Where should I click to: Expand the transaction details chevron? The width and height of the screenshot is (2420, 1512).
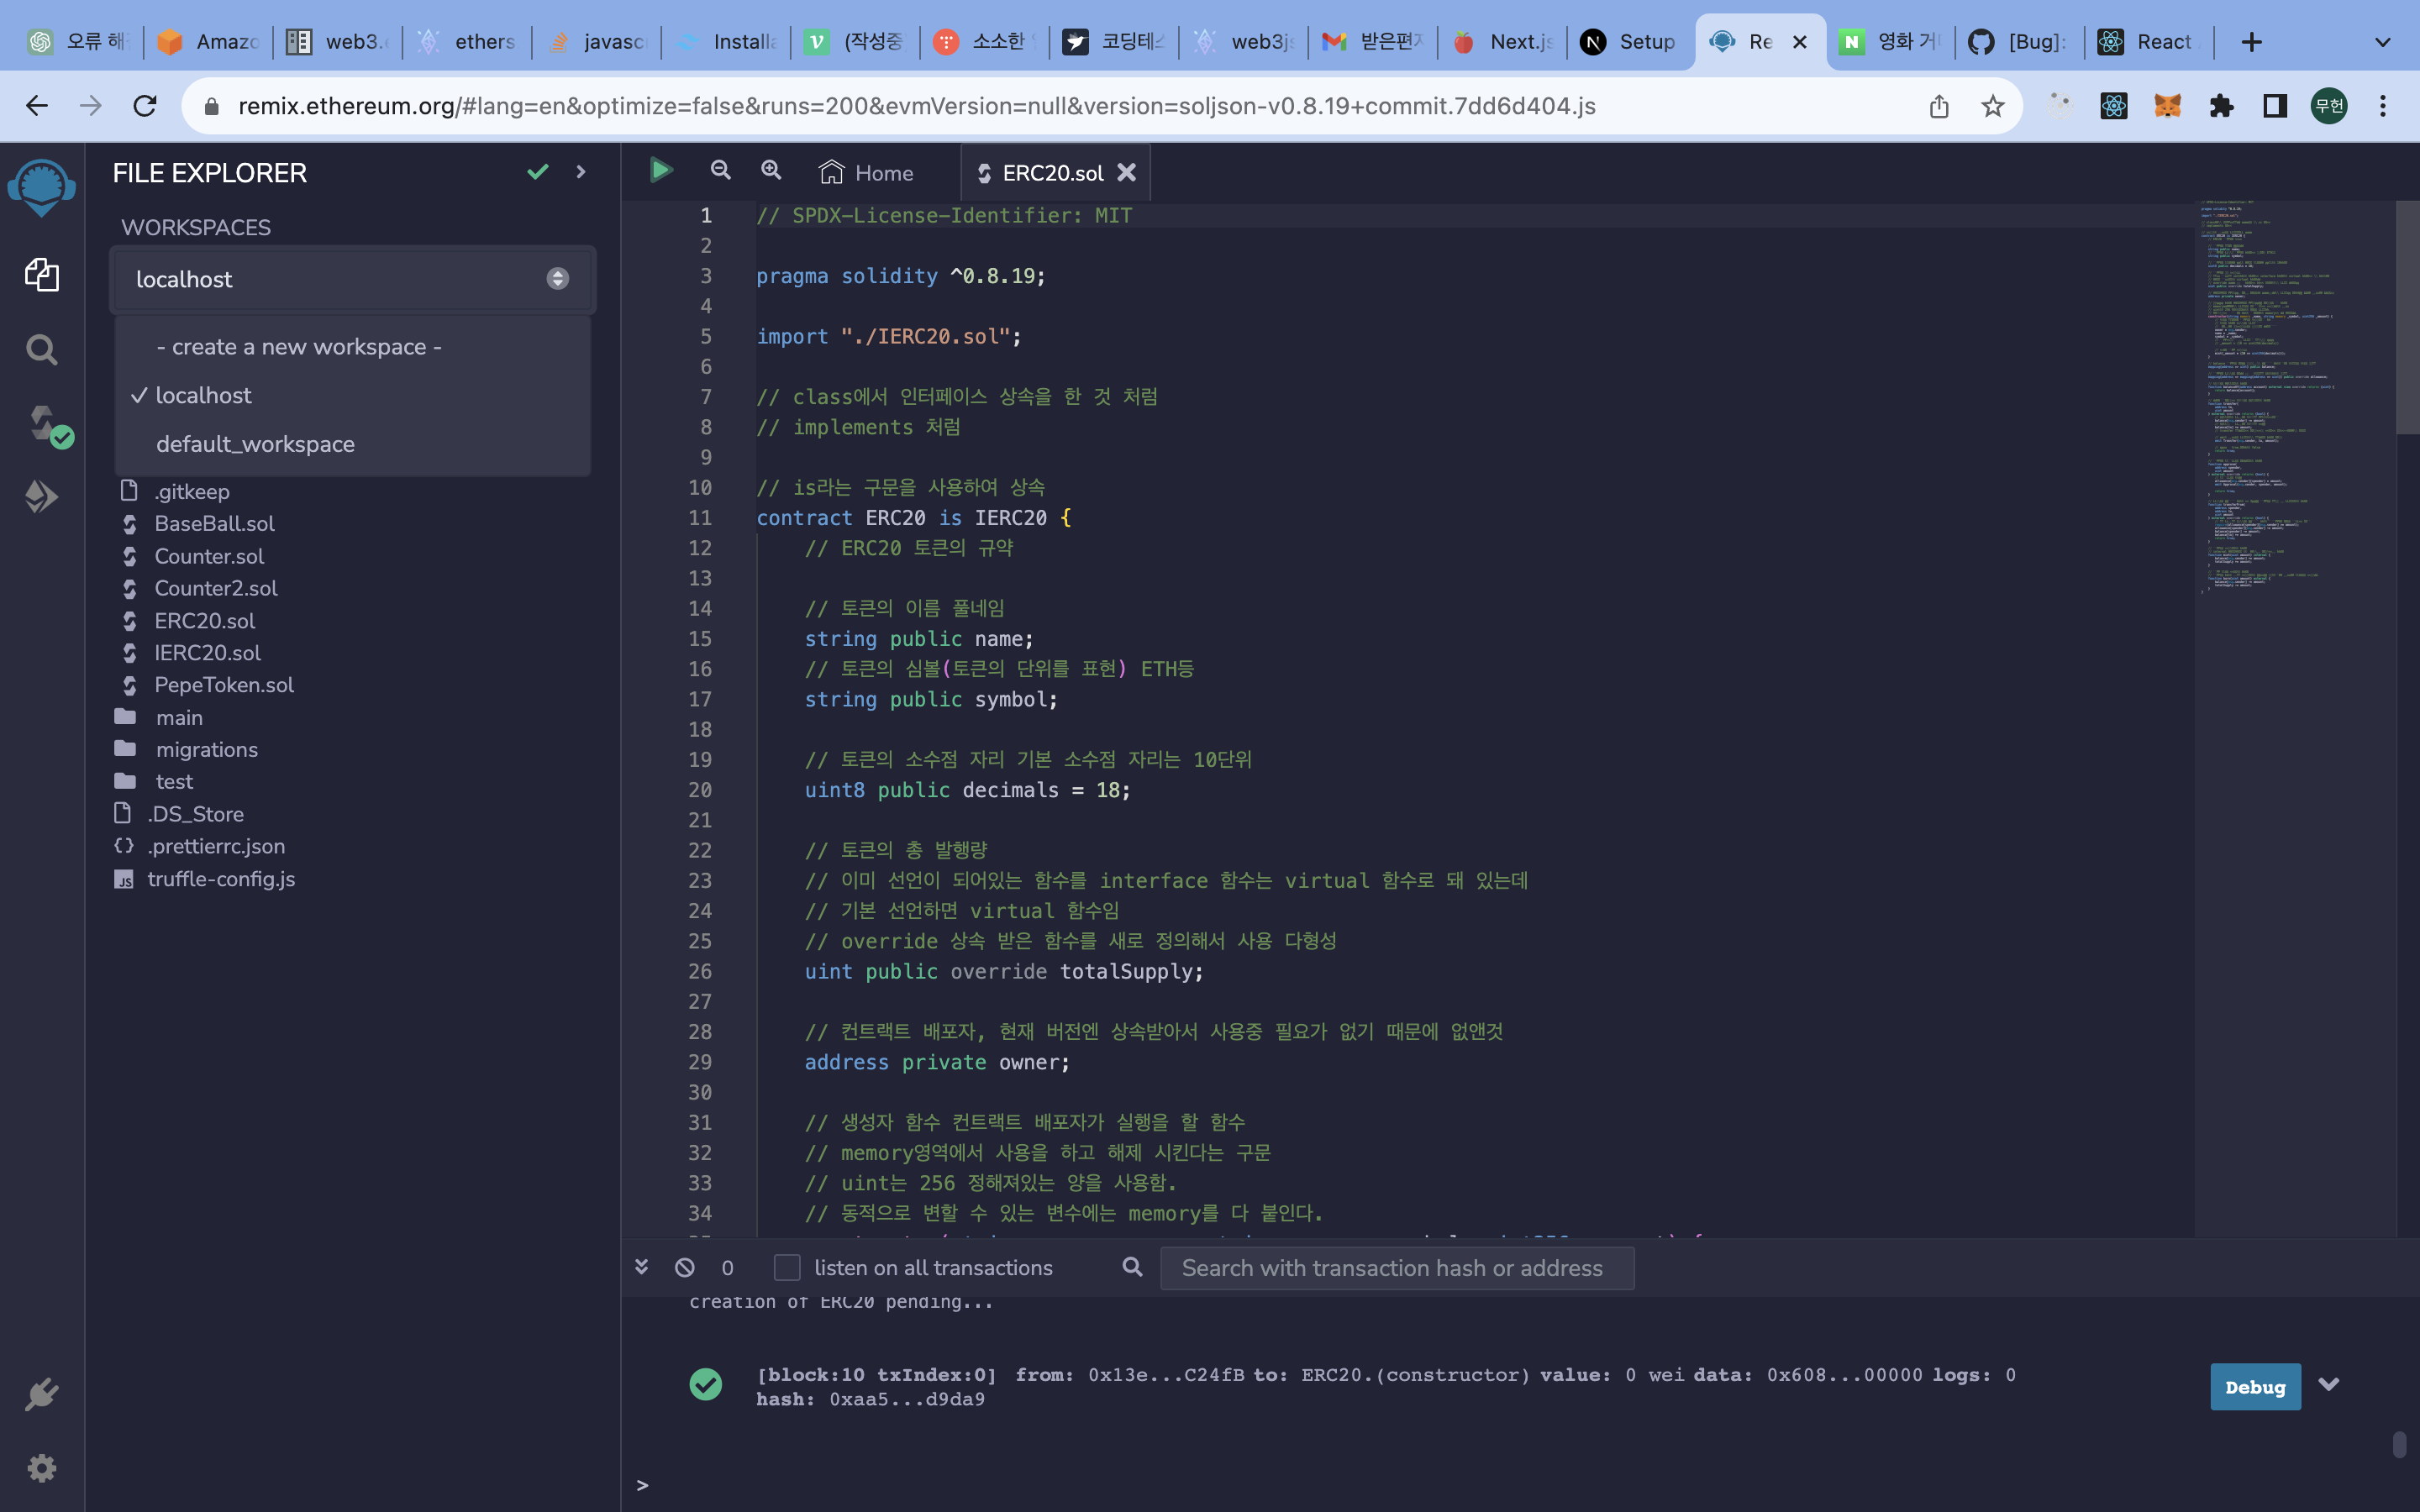pos(2329,1385)
